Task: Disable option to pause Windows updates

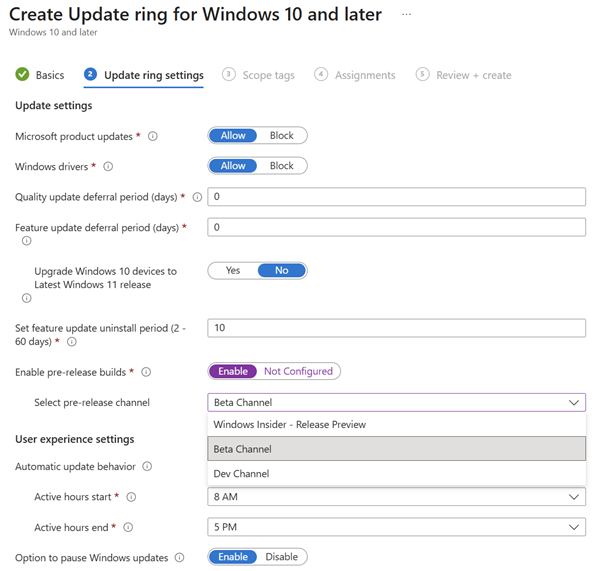Action: tap(281, 557)
